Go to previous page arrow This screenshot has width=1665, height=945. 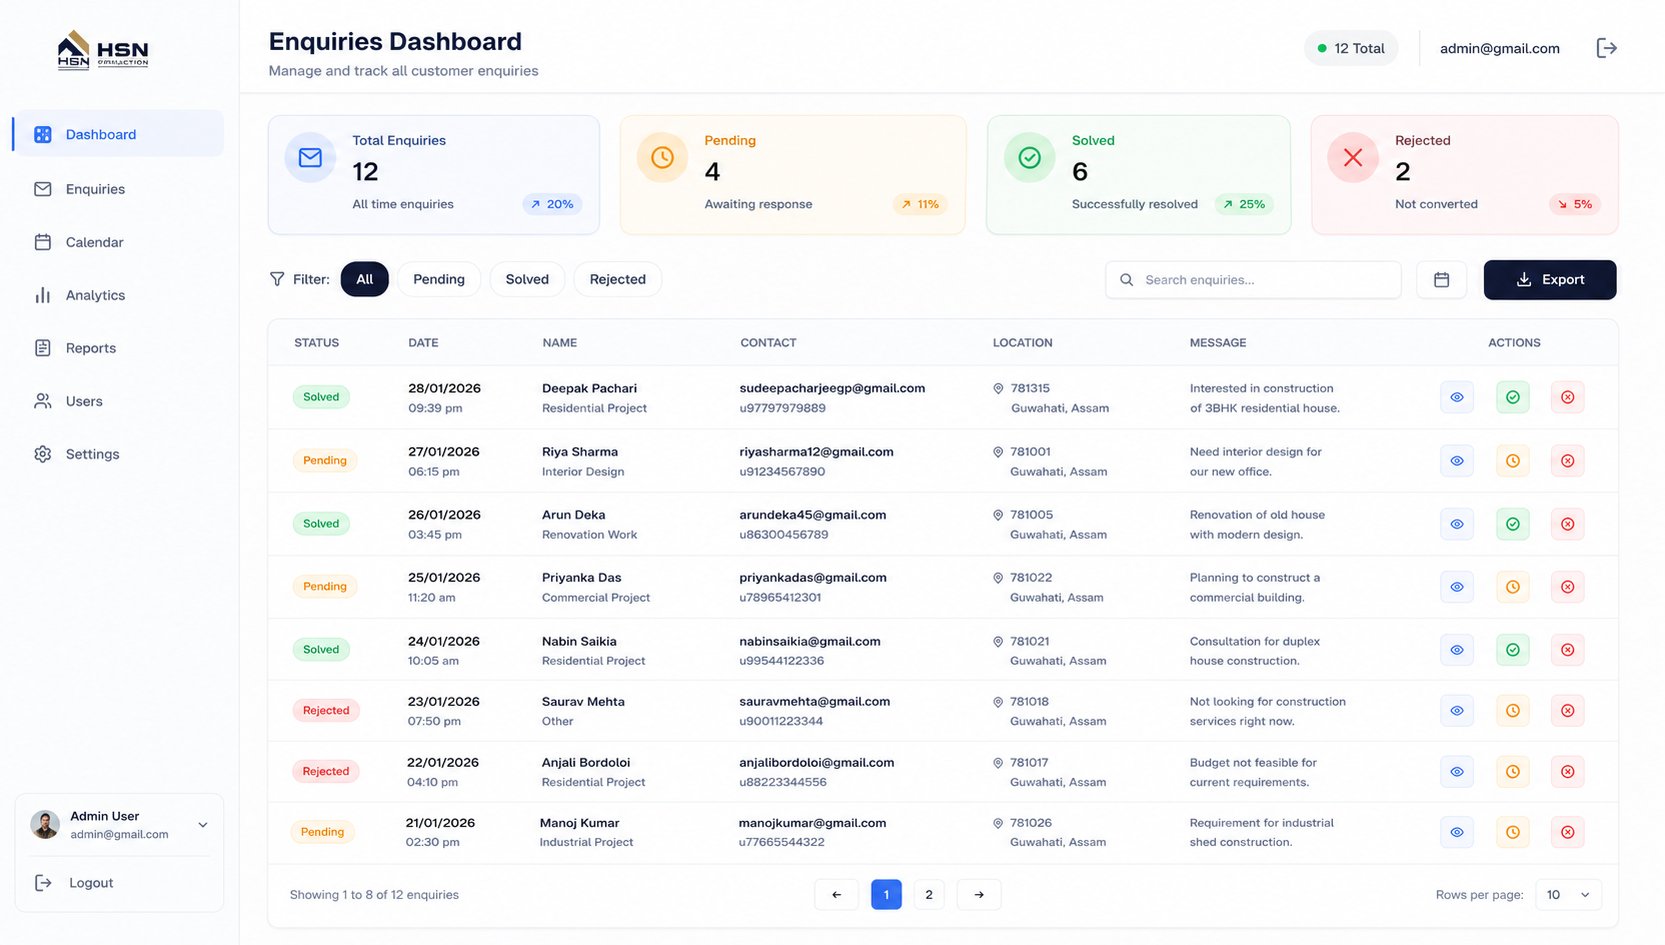[837, 895]
